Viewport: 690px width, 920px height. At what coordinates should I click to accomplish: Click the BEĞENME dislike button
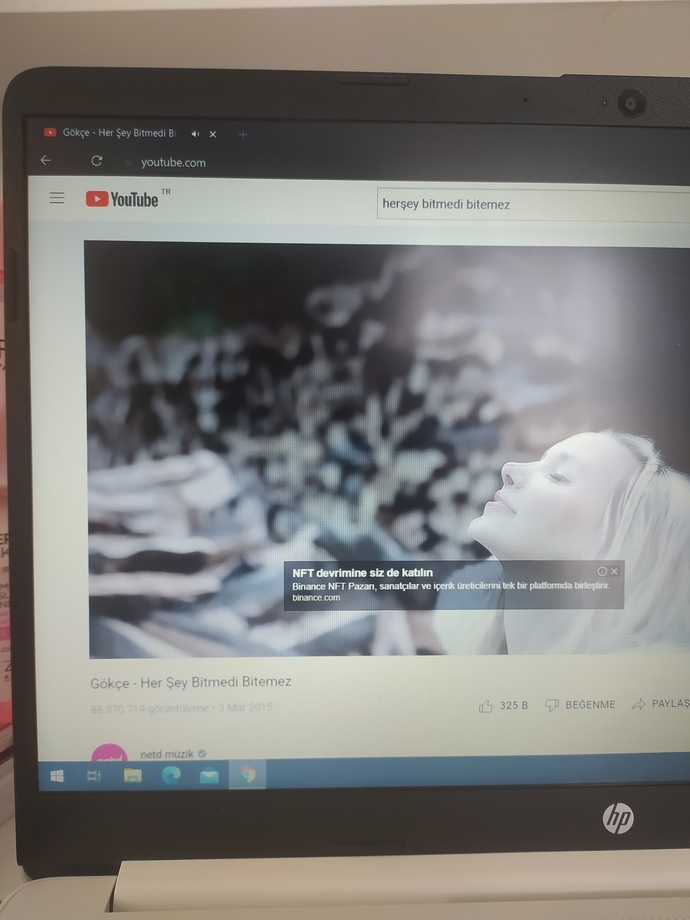(x=580, y=704)
